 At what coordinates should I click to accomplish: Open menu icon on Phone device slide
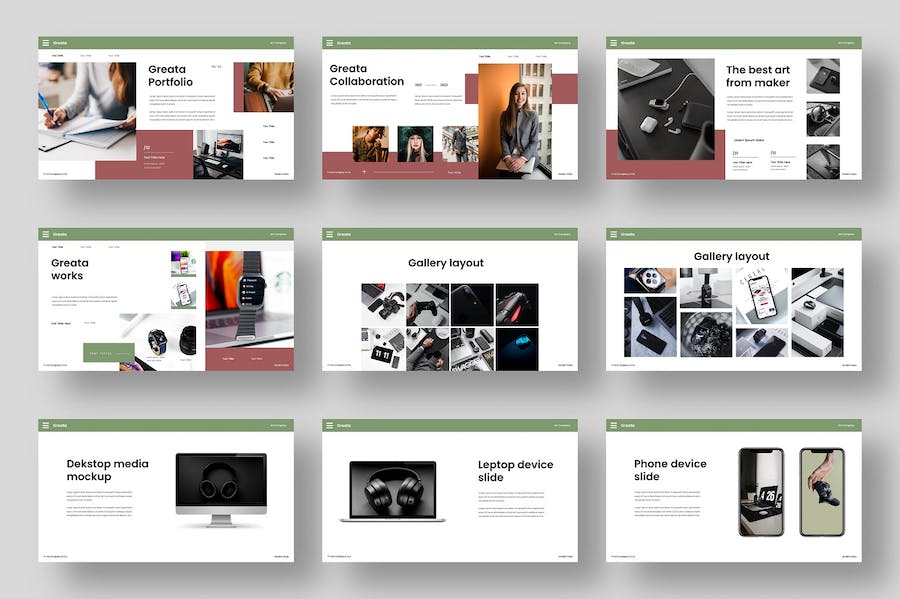tap(614, 425)
